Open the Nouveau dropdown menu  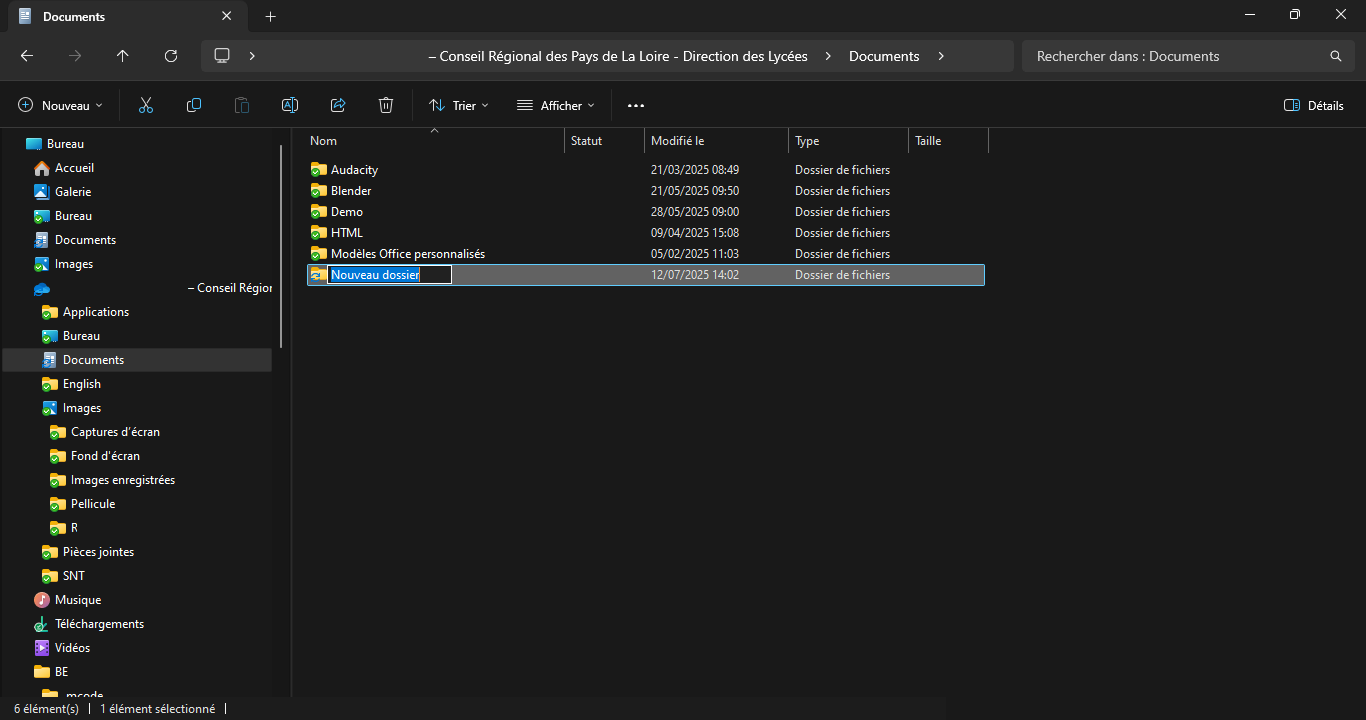pos(61,105)
